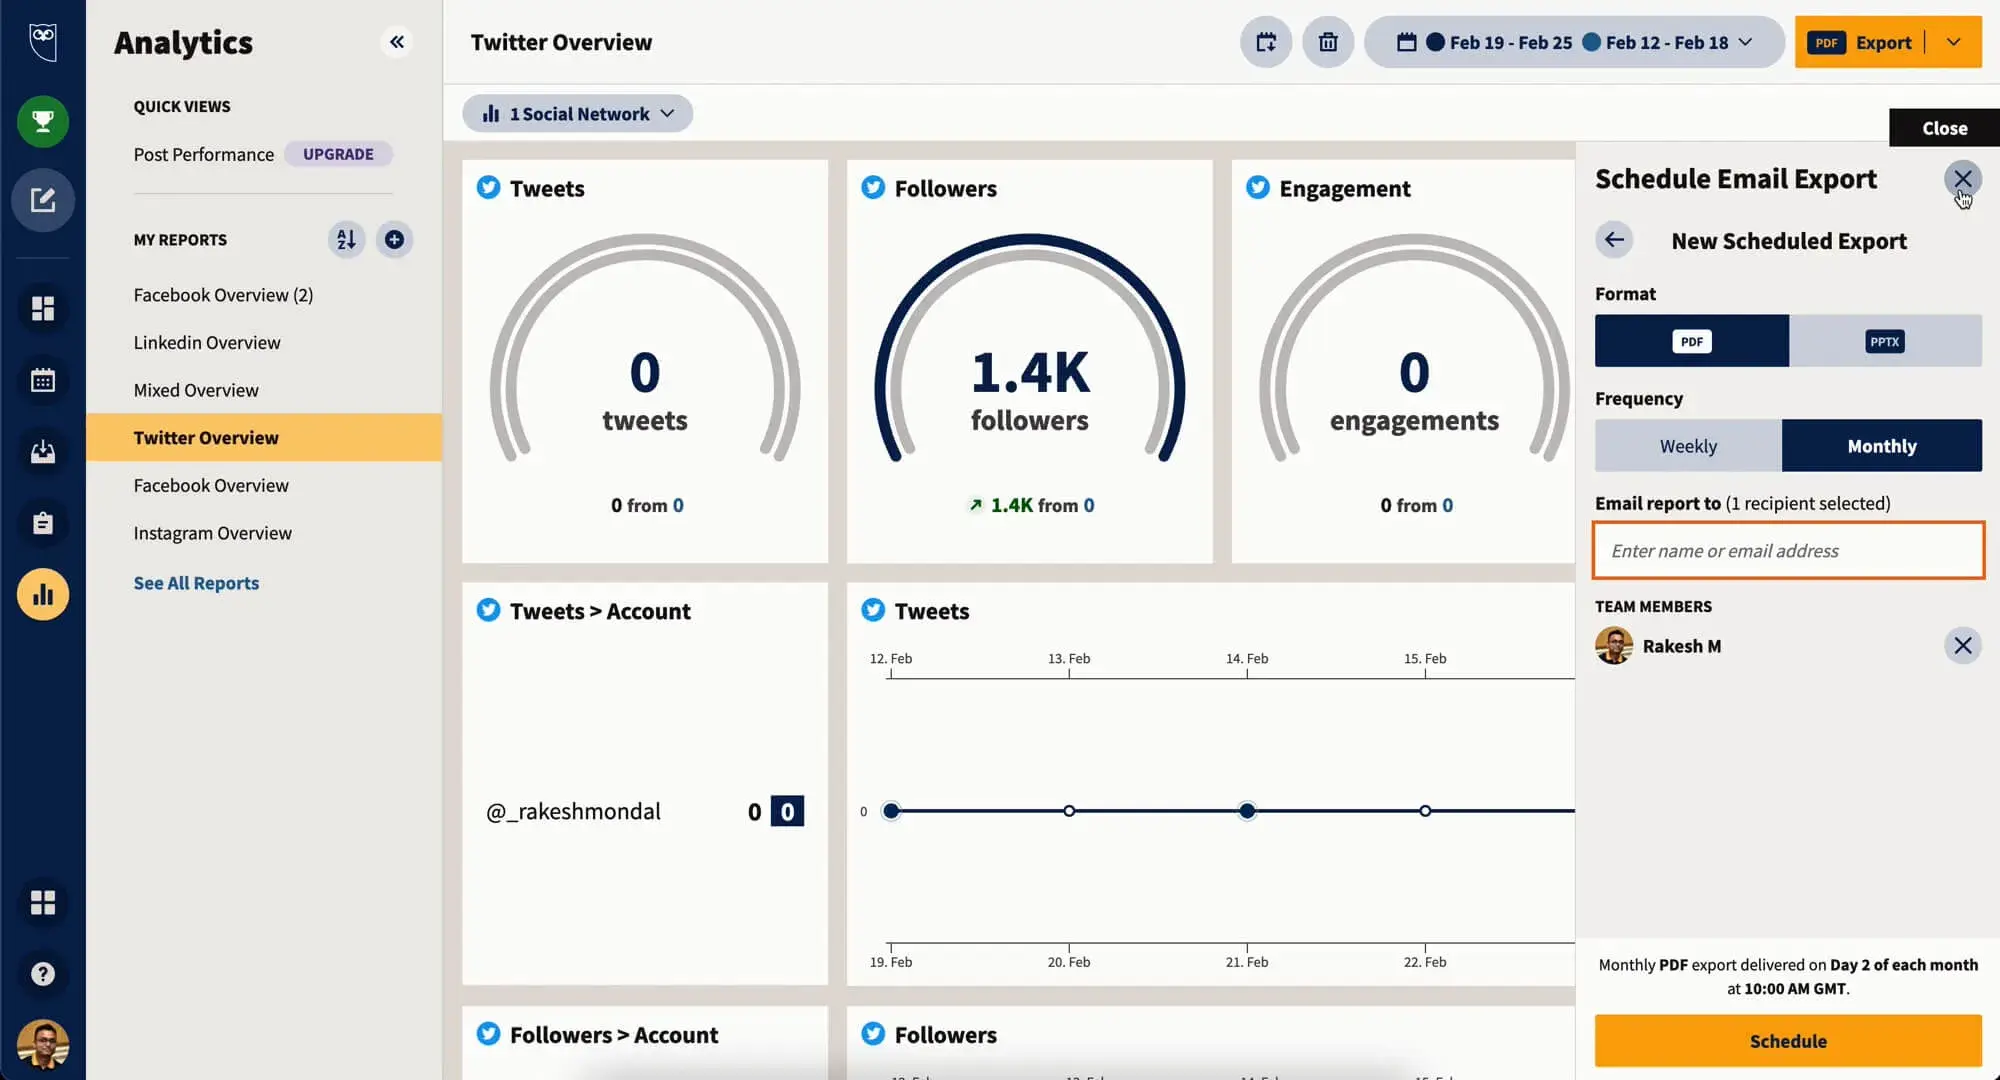Click the schedule-calendar export icon near Export

click(x=1264, y=42)
